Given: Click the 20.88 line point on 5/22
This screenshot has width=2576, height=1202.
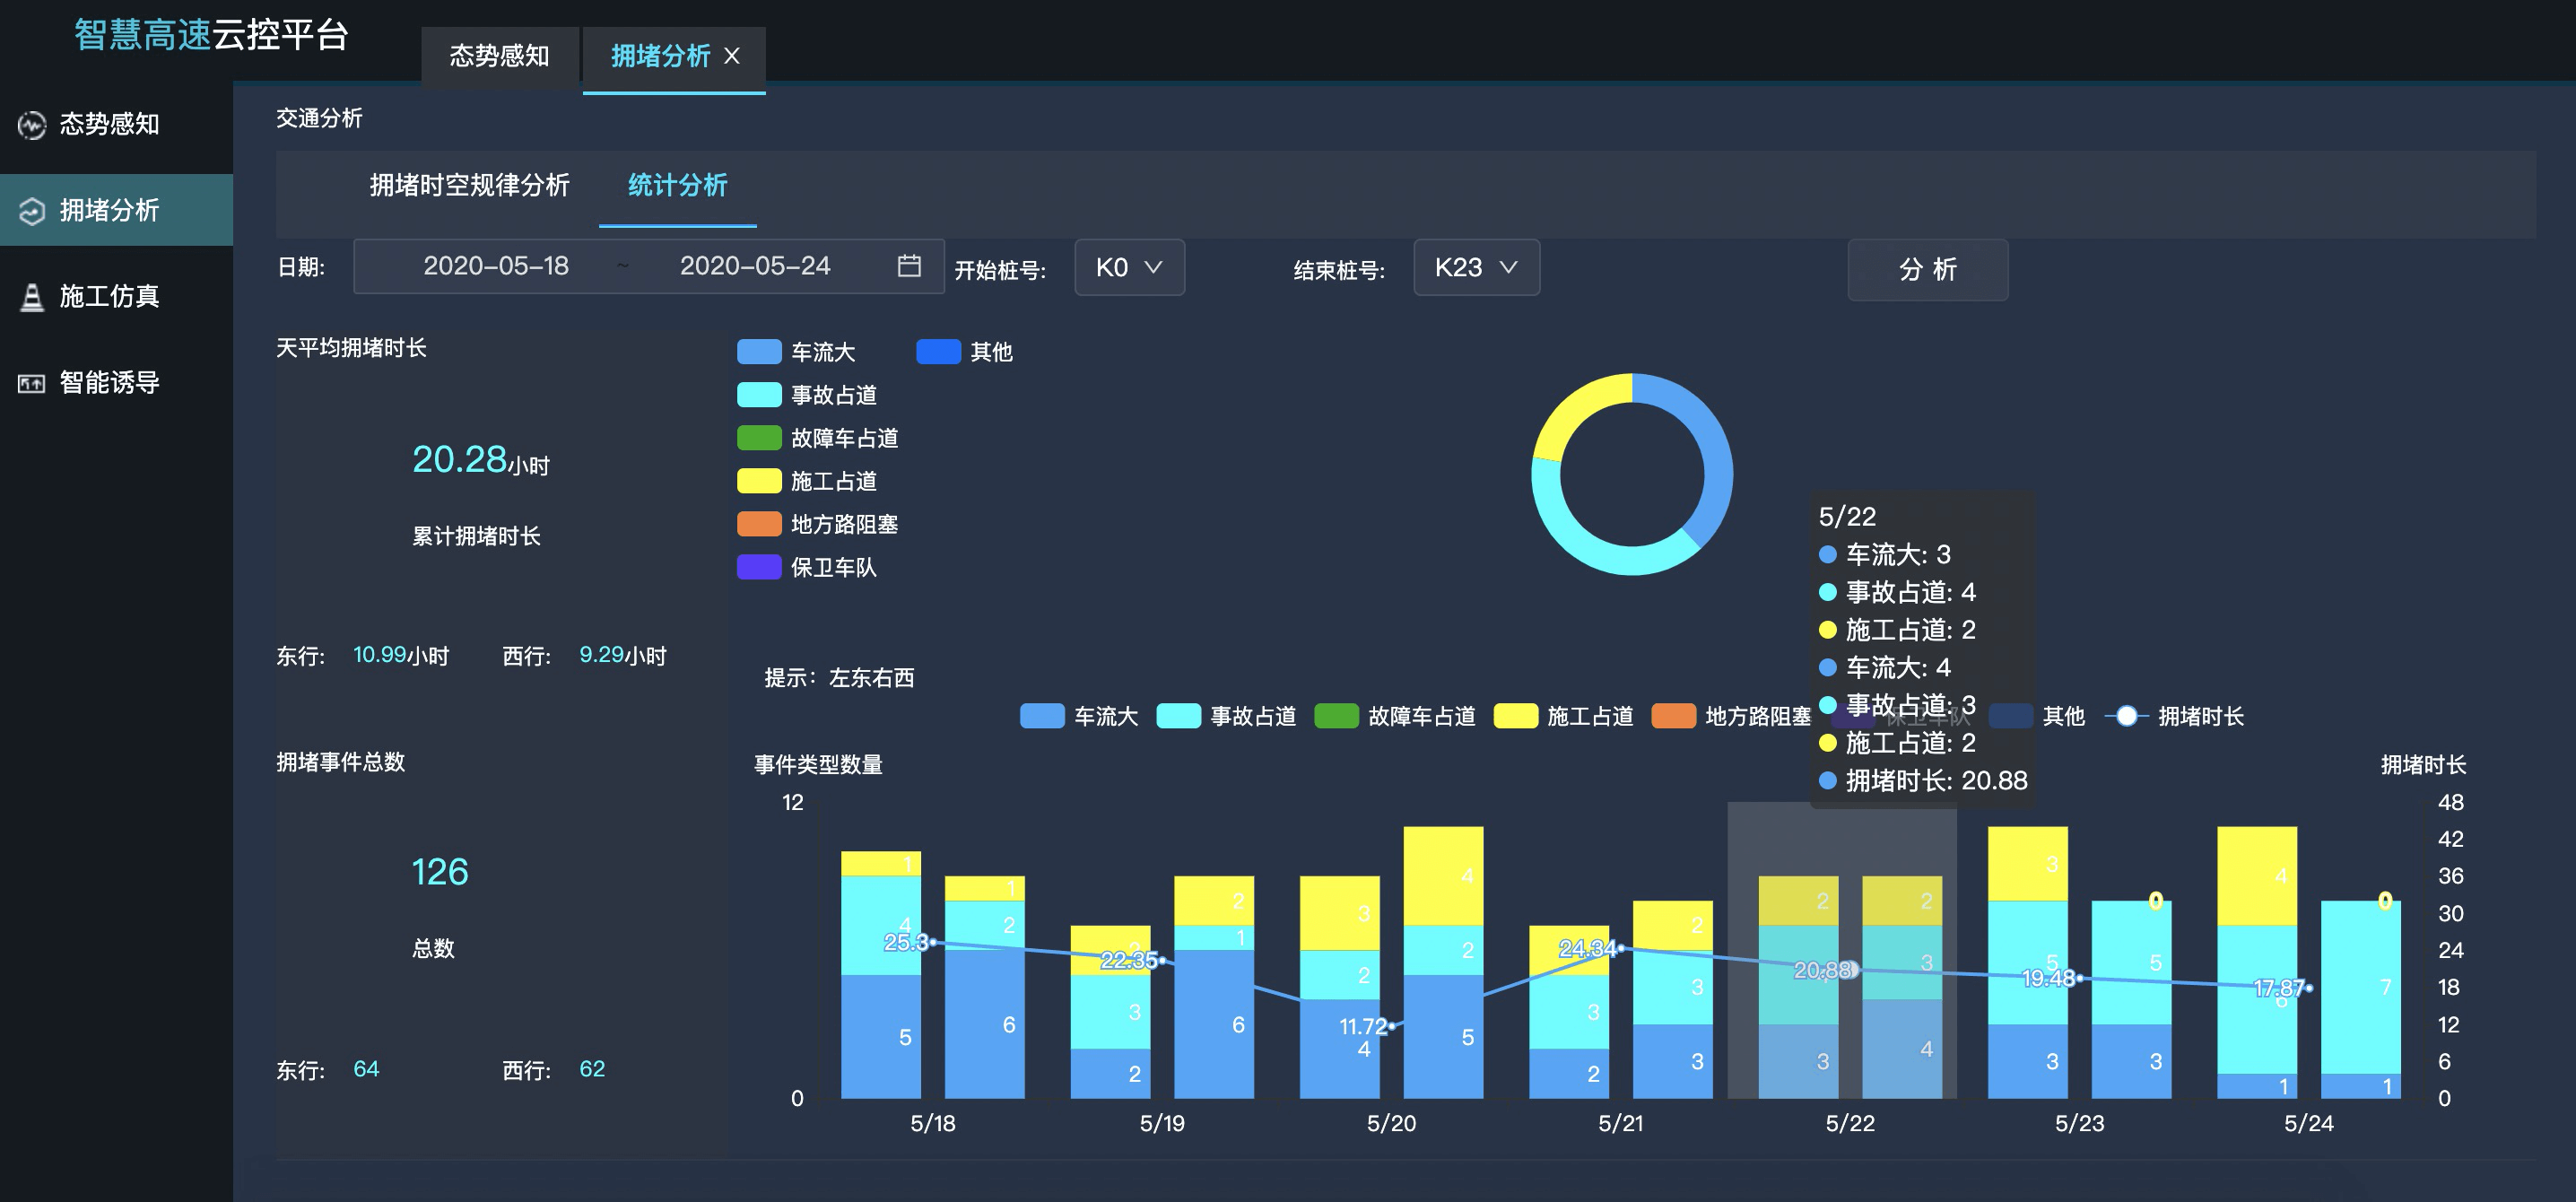Looking at the screenshot, I should point(1851,969).
